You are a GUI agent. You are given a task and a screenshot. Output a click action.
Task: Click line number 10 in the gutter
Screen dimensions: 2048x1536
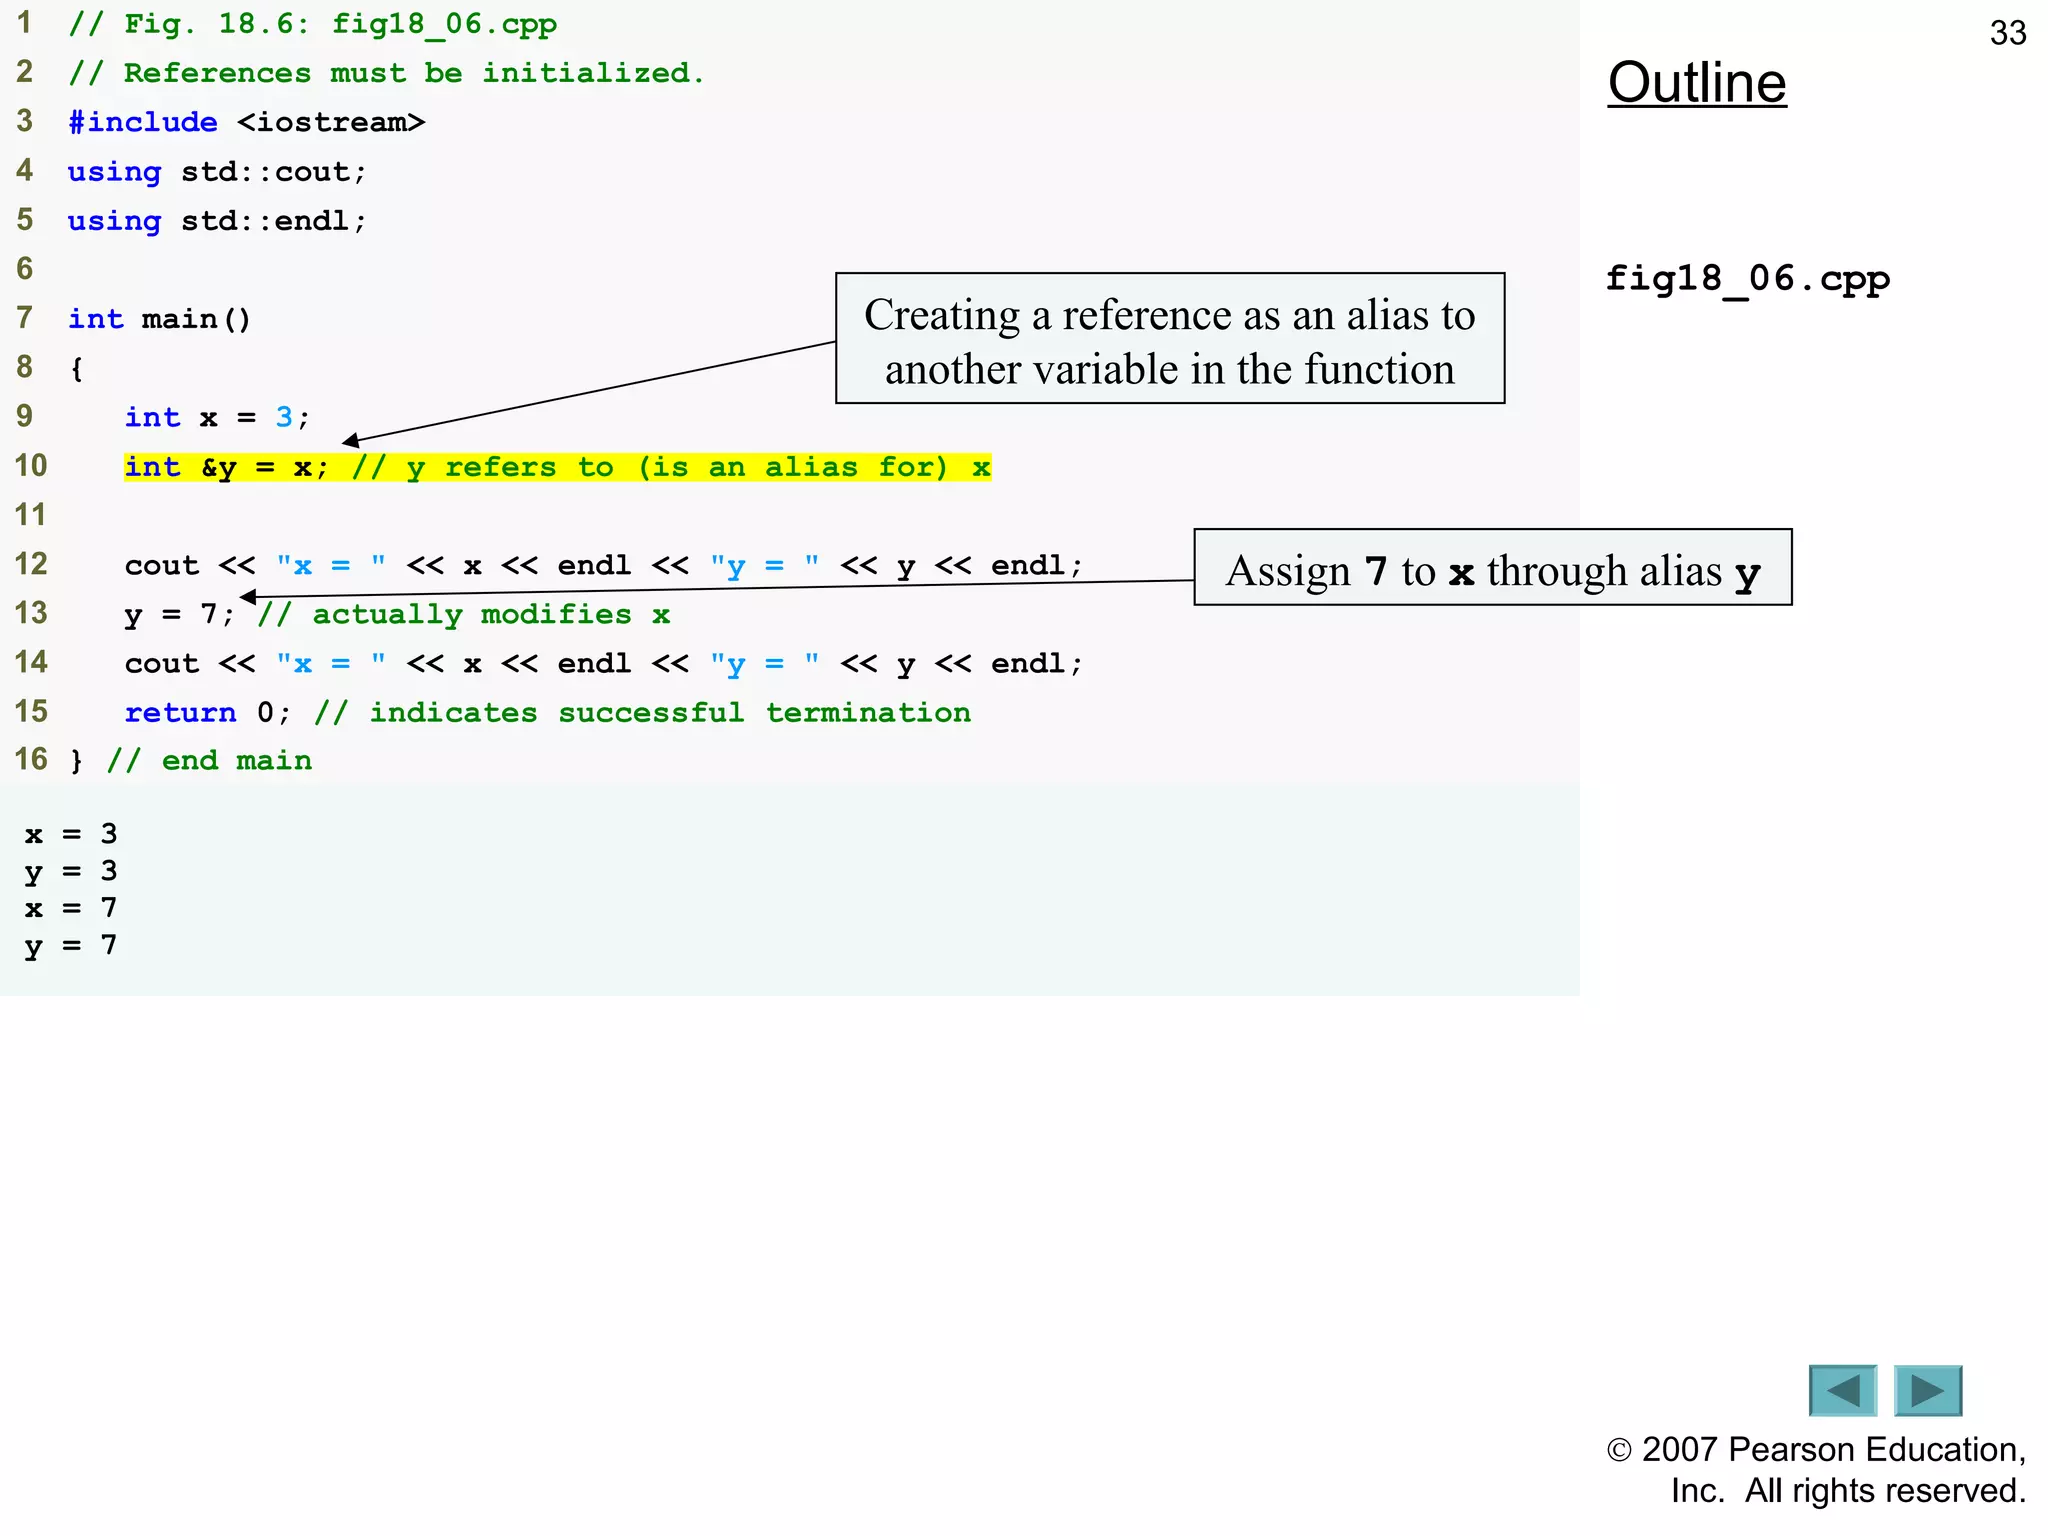pos(31,465)
